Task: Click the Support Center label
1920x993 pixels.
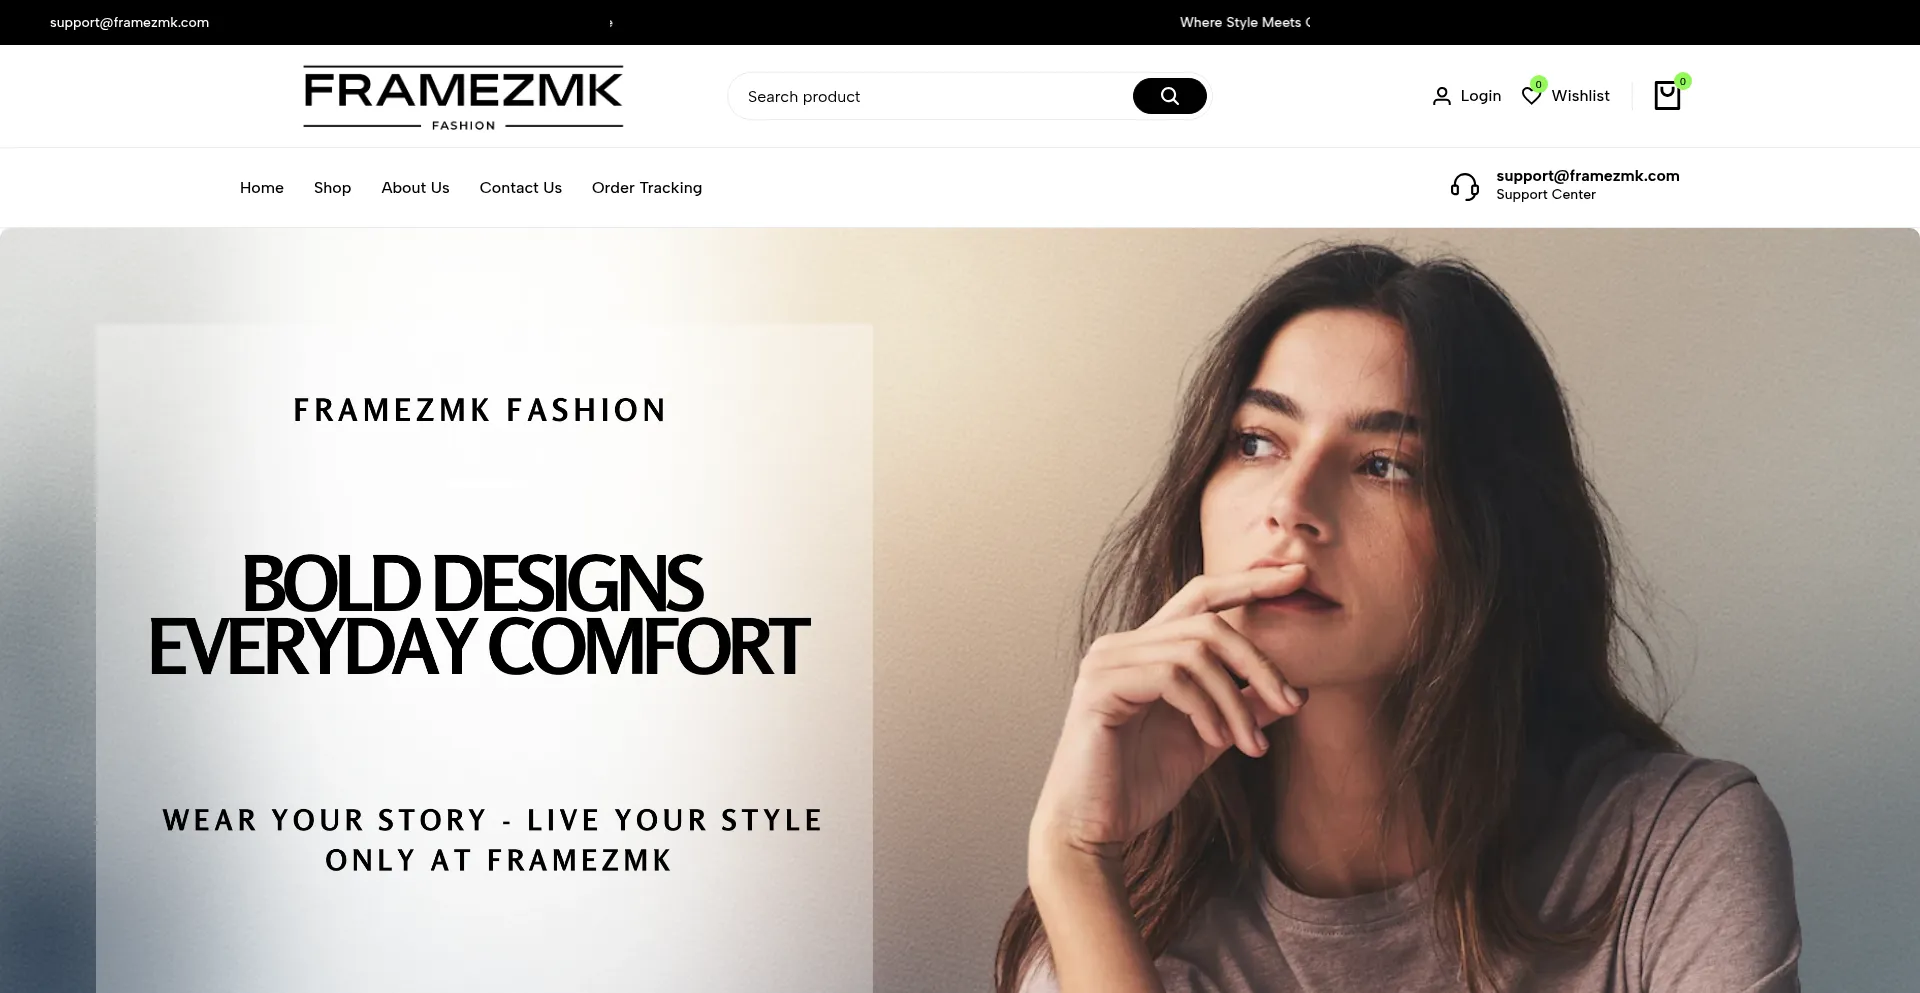Action: 1545,195
